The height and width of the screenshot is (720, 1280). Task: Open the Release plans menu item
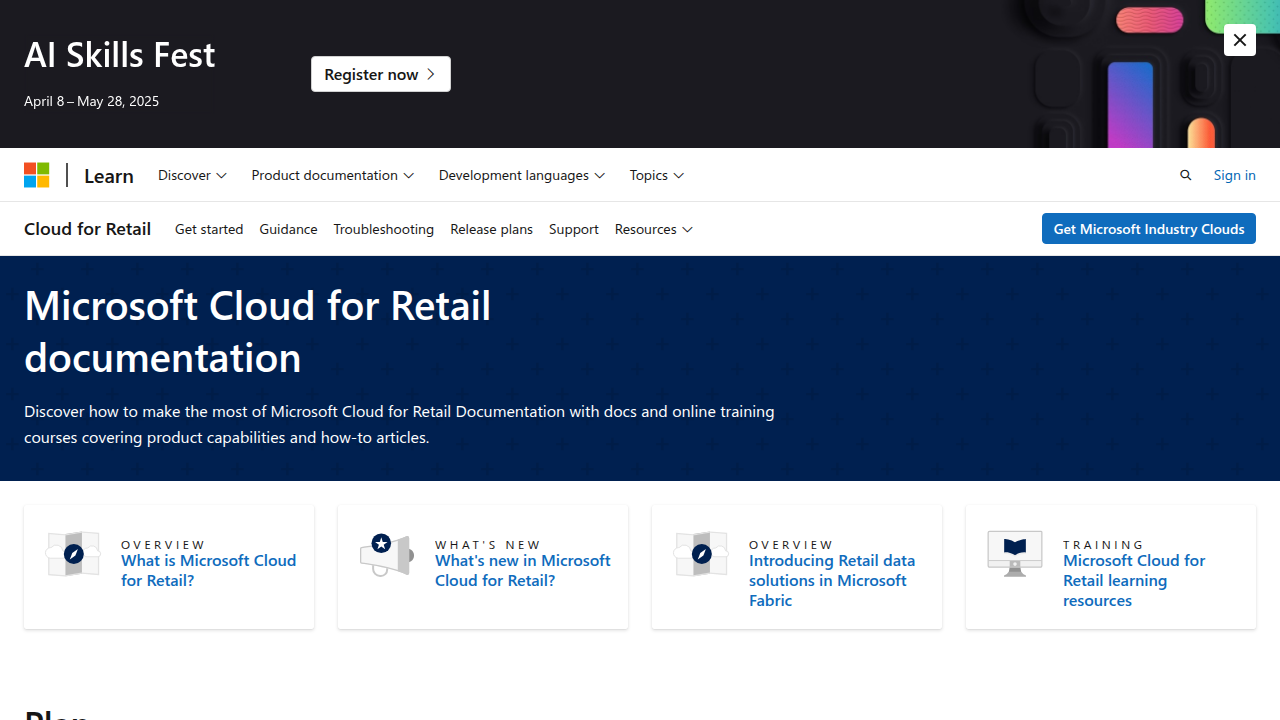click(491, 229)
